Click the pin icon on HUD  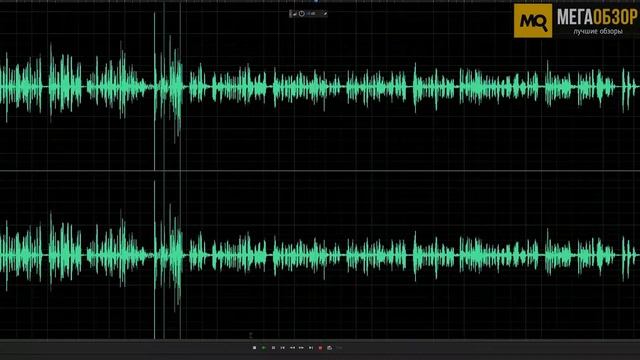325,13
